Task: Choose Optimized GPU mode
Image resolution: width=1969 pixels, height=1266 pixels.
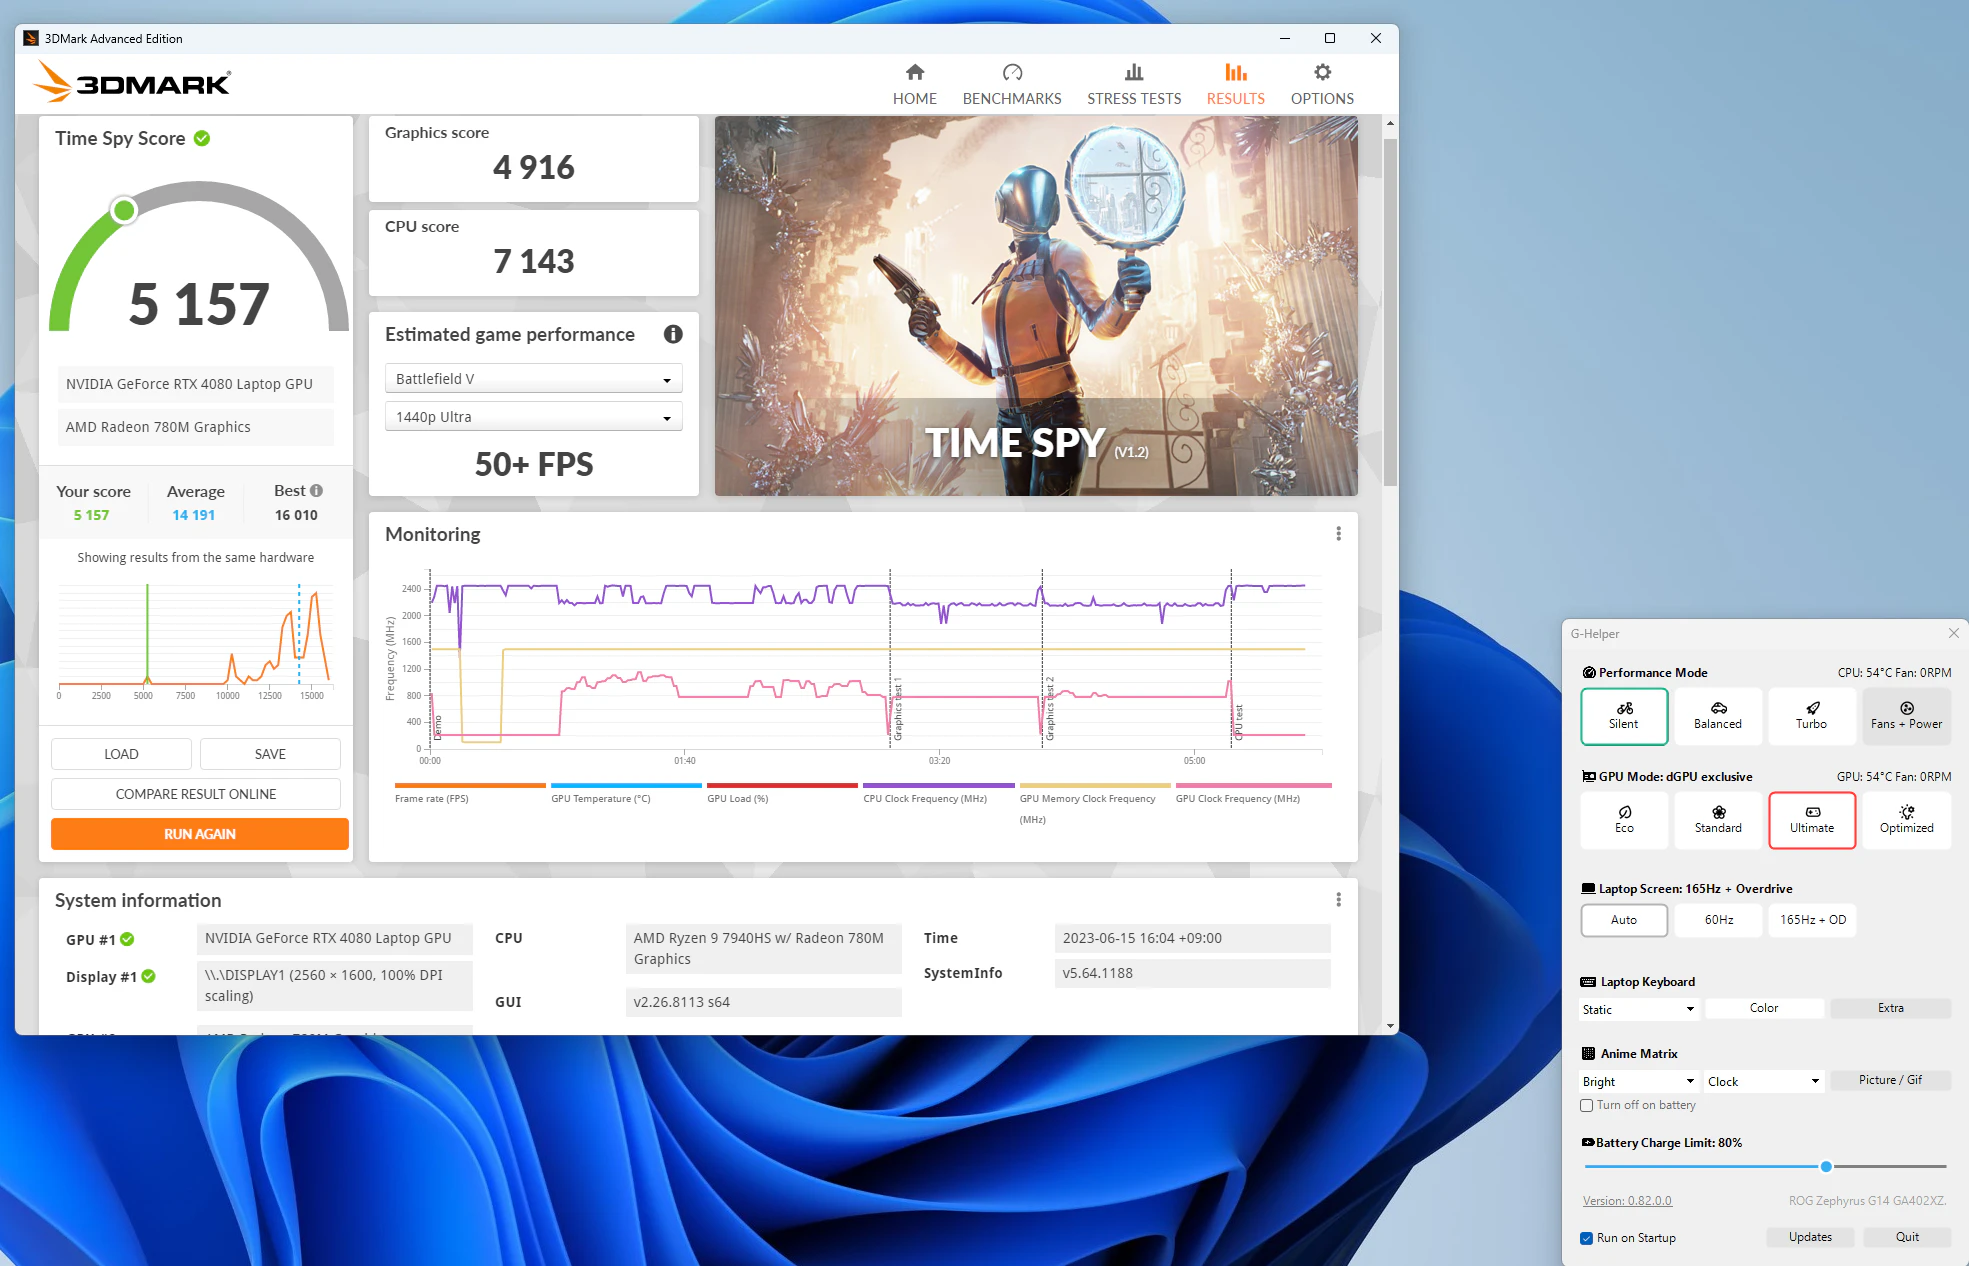Action: tap(1906, 820)
